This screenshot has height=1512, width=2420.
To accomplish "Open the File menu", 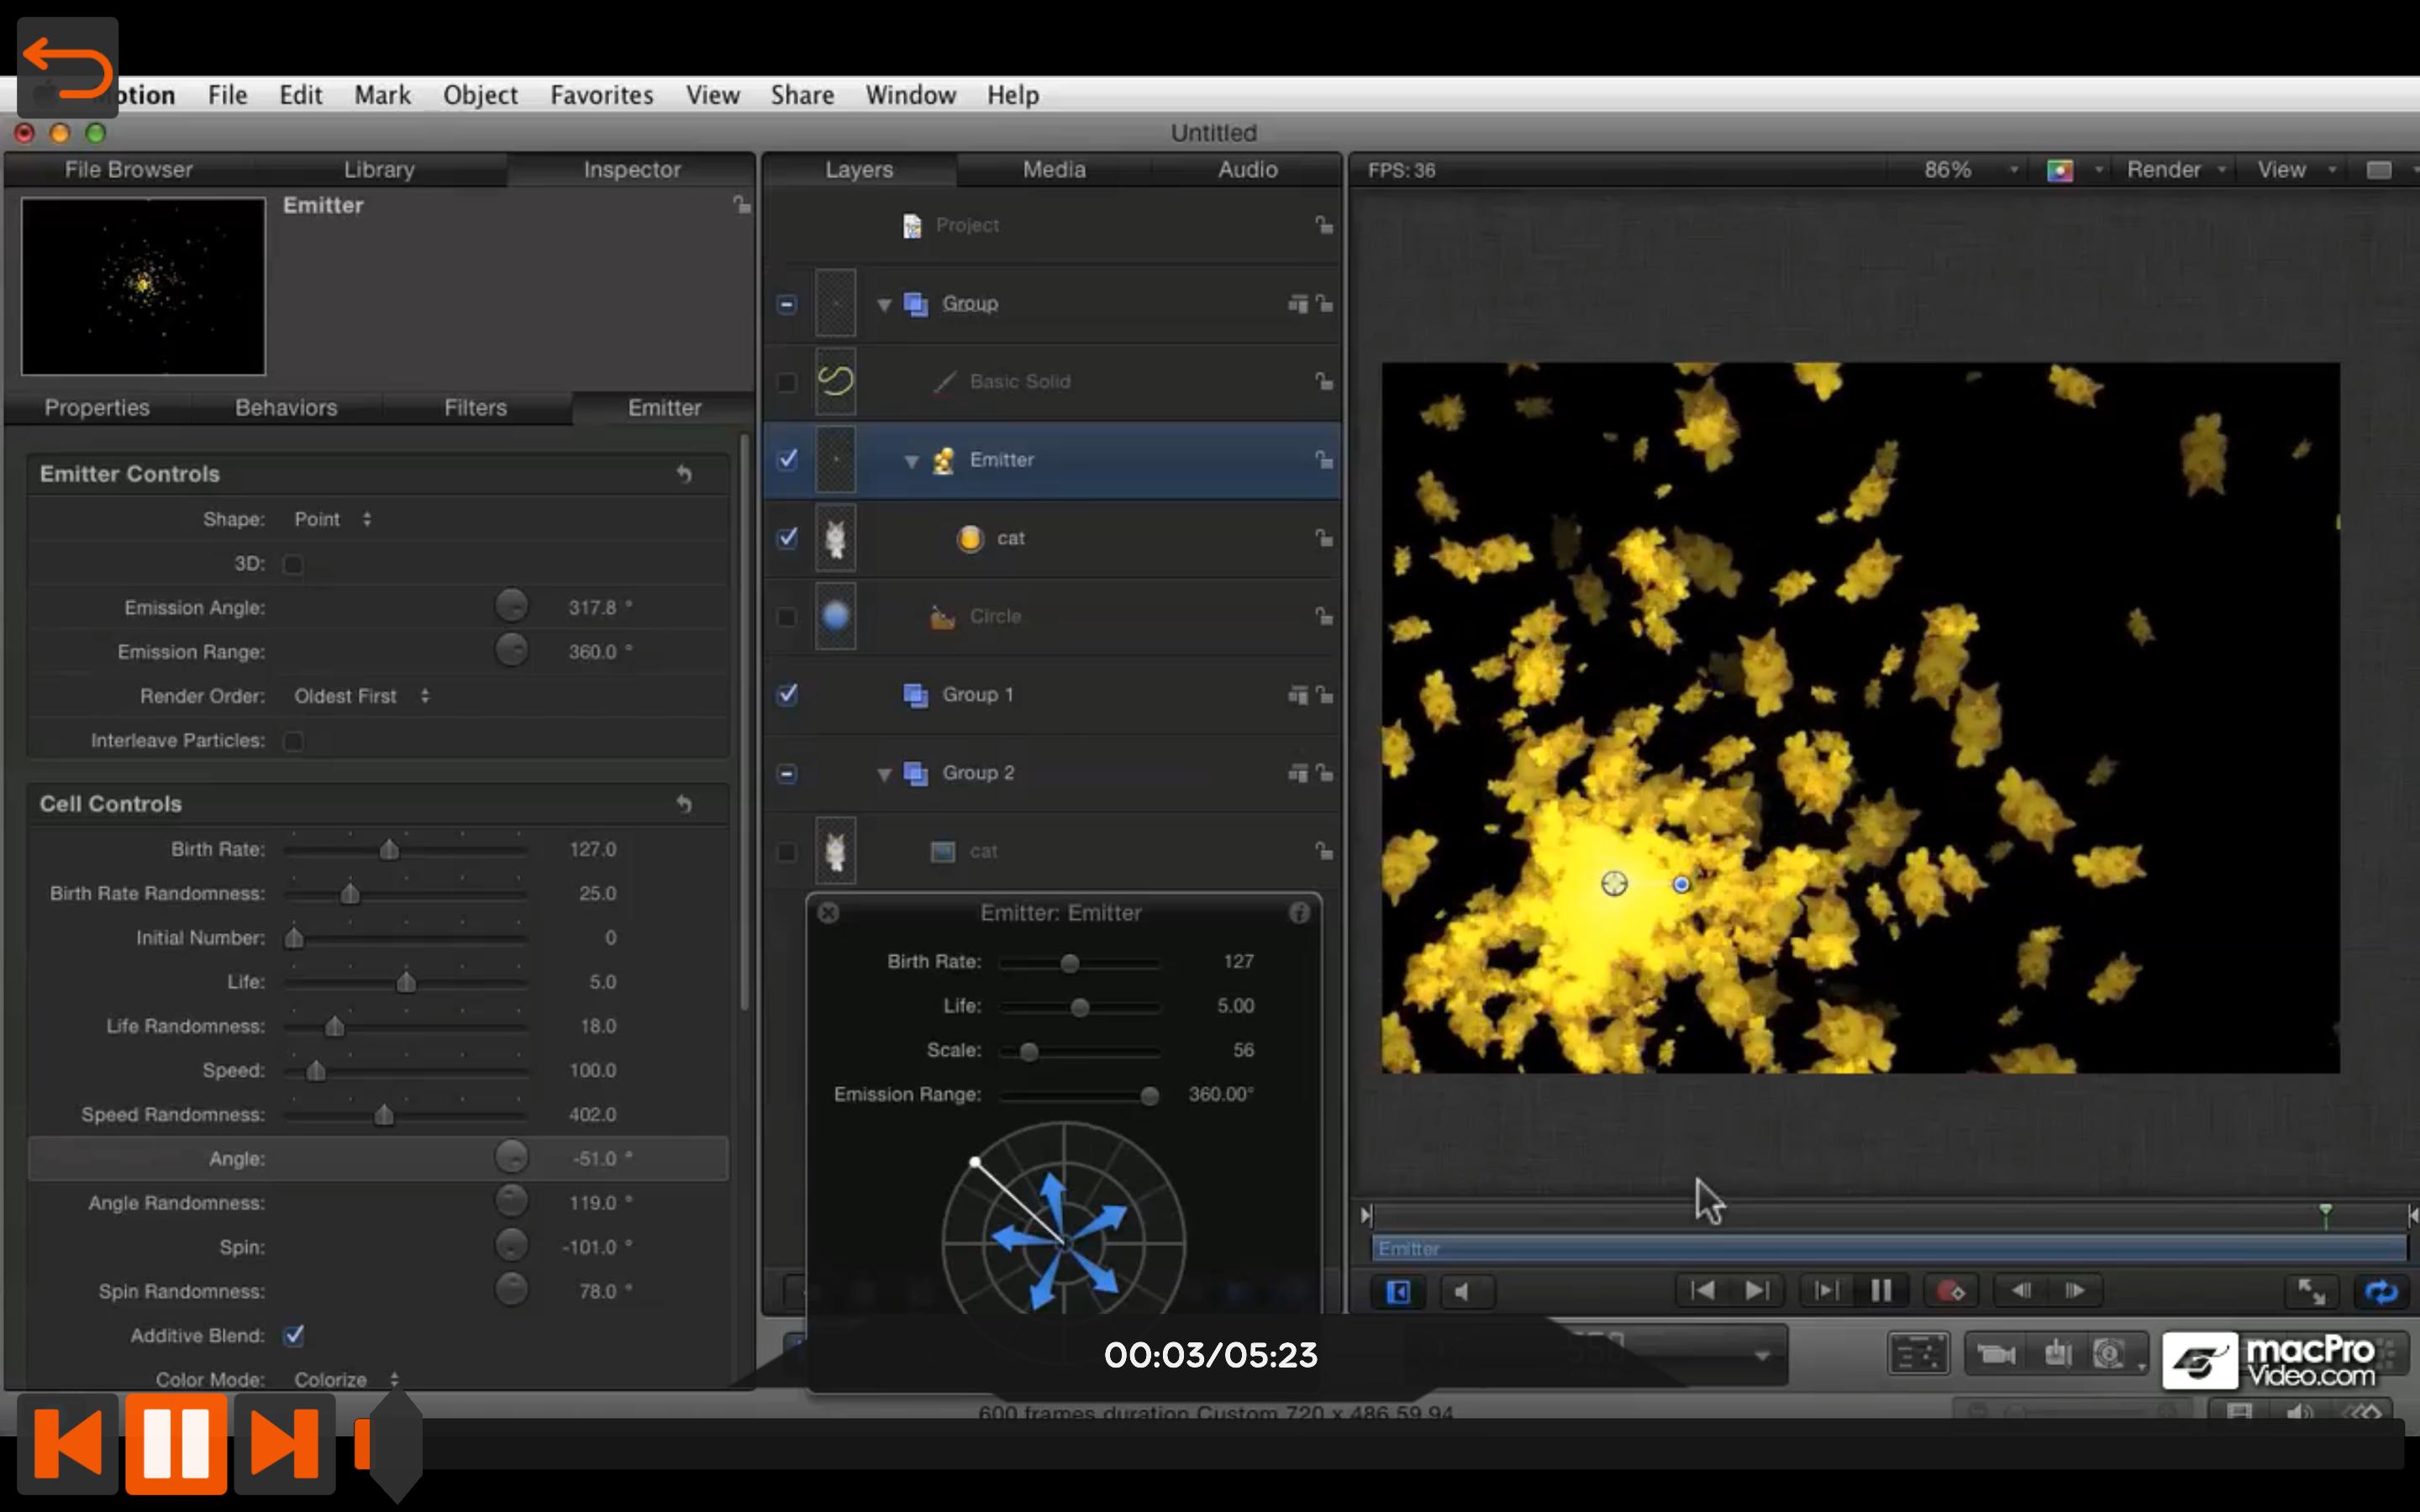I will (227, 95).
